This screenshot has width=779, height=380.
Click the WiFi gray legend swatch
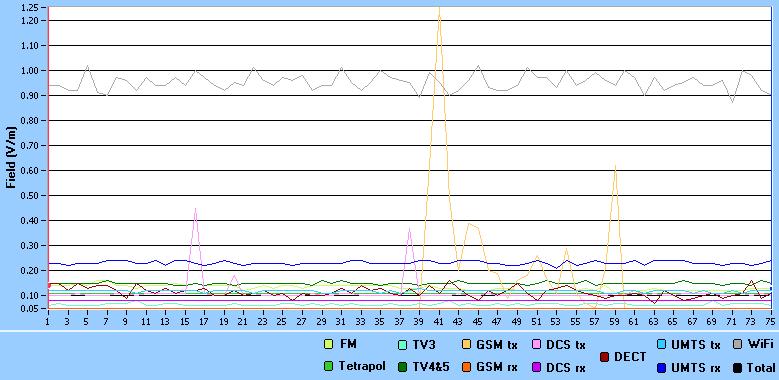[737, 344]
